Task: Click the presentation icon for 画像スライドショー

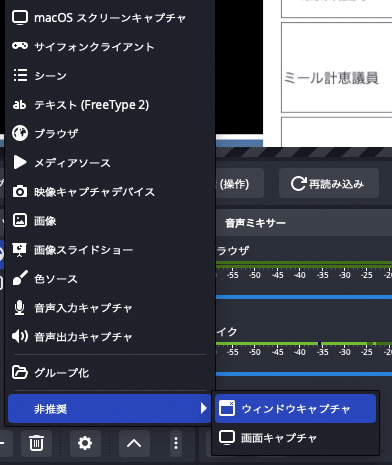Action: [20, 250]
